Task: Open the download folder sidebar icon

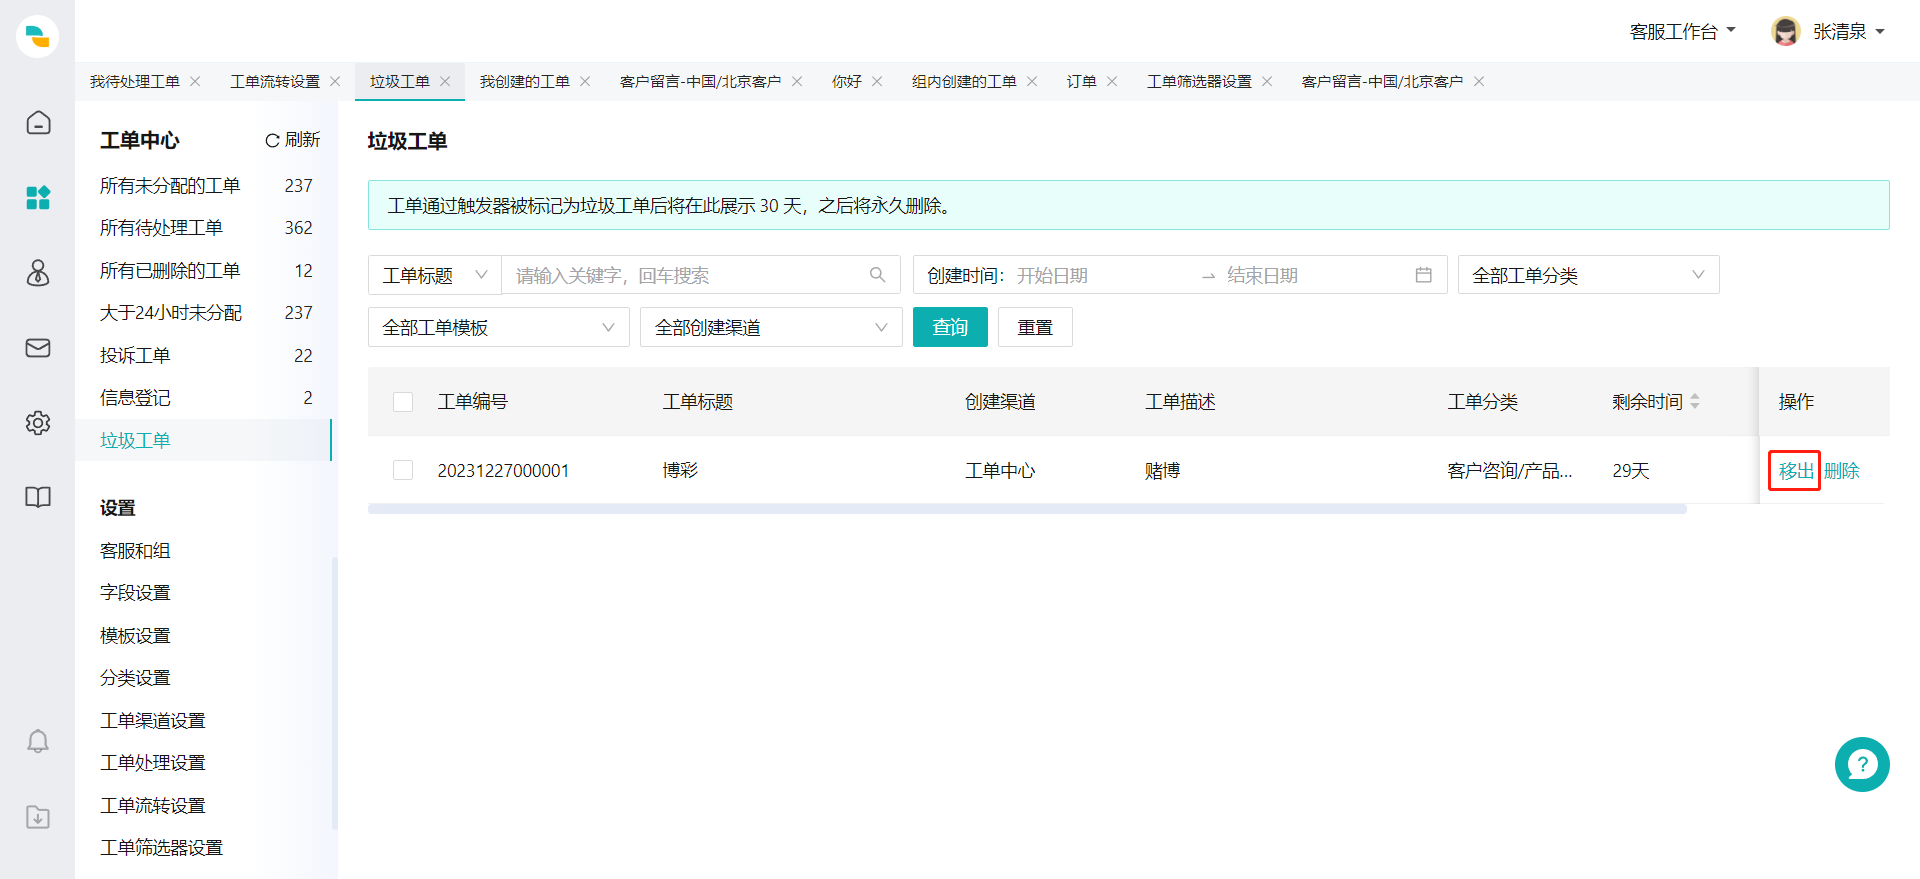Action: tap(38, 817)
